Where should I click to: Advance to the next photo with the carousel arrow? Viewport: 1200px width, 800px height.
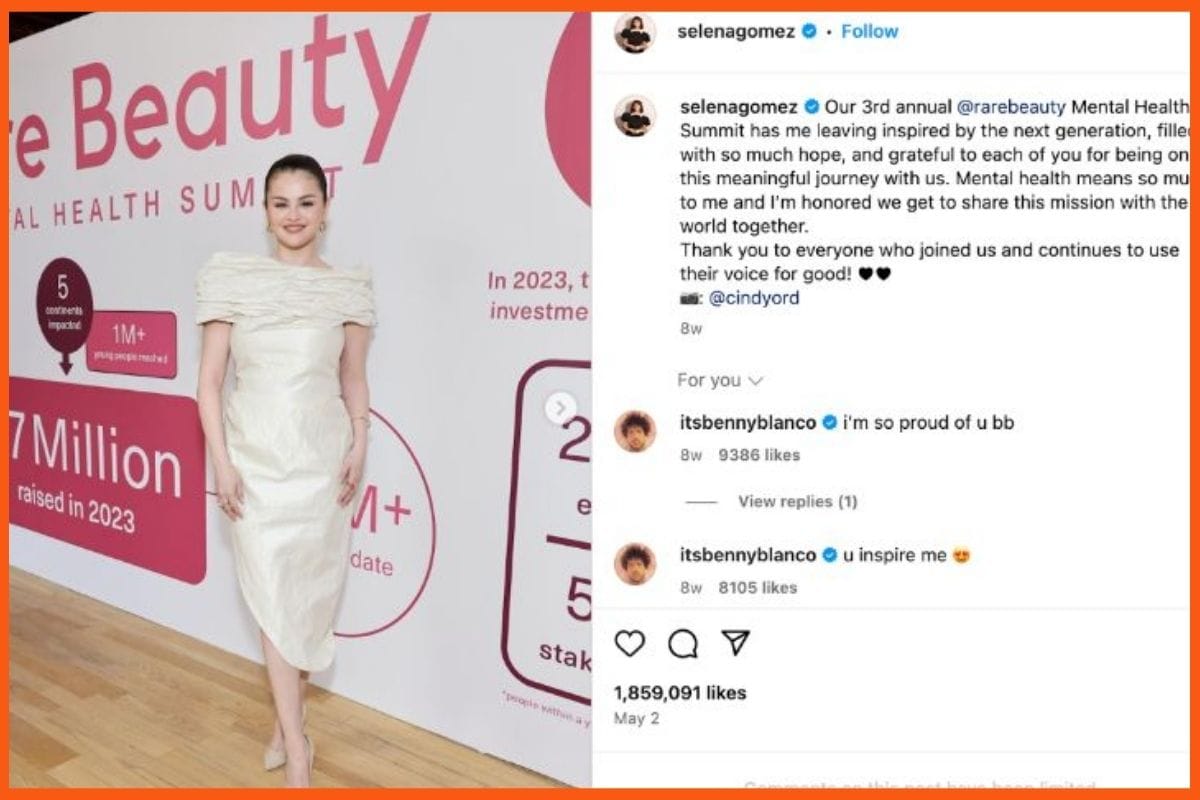tap(560, 408)
